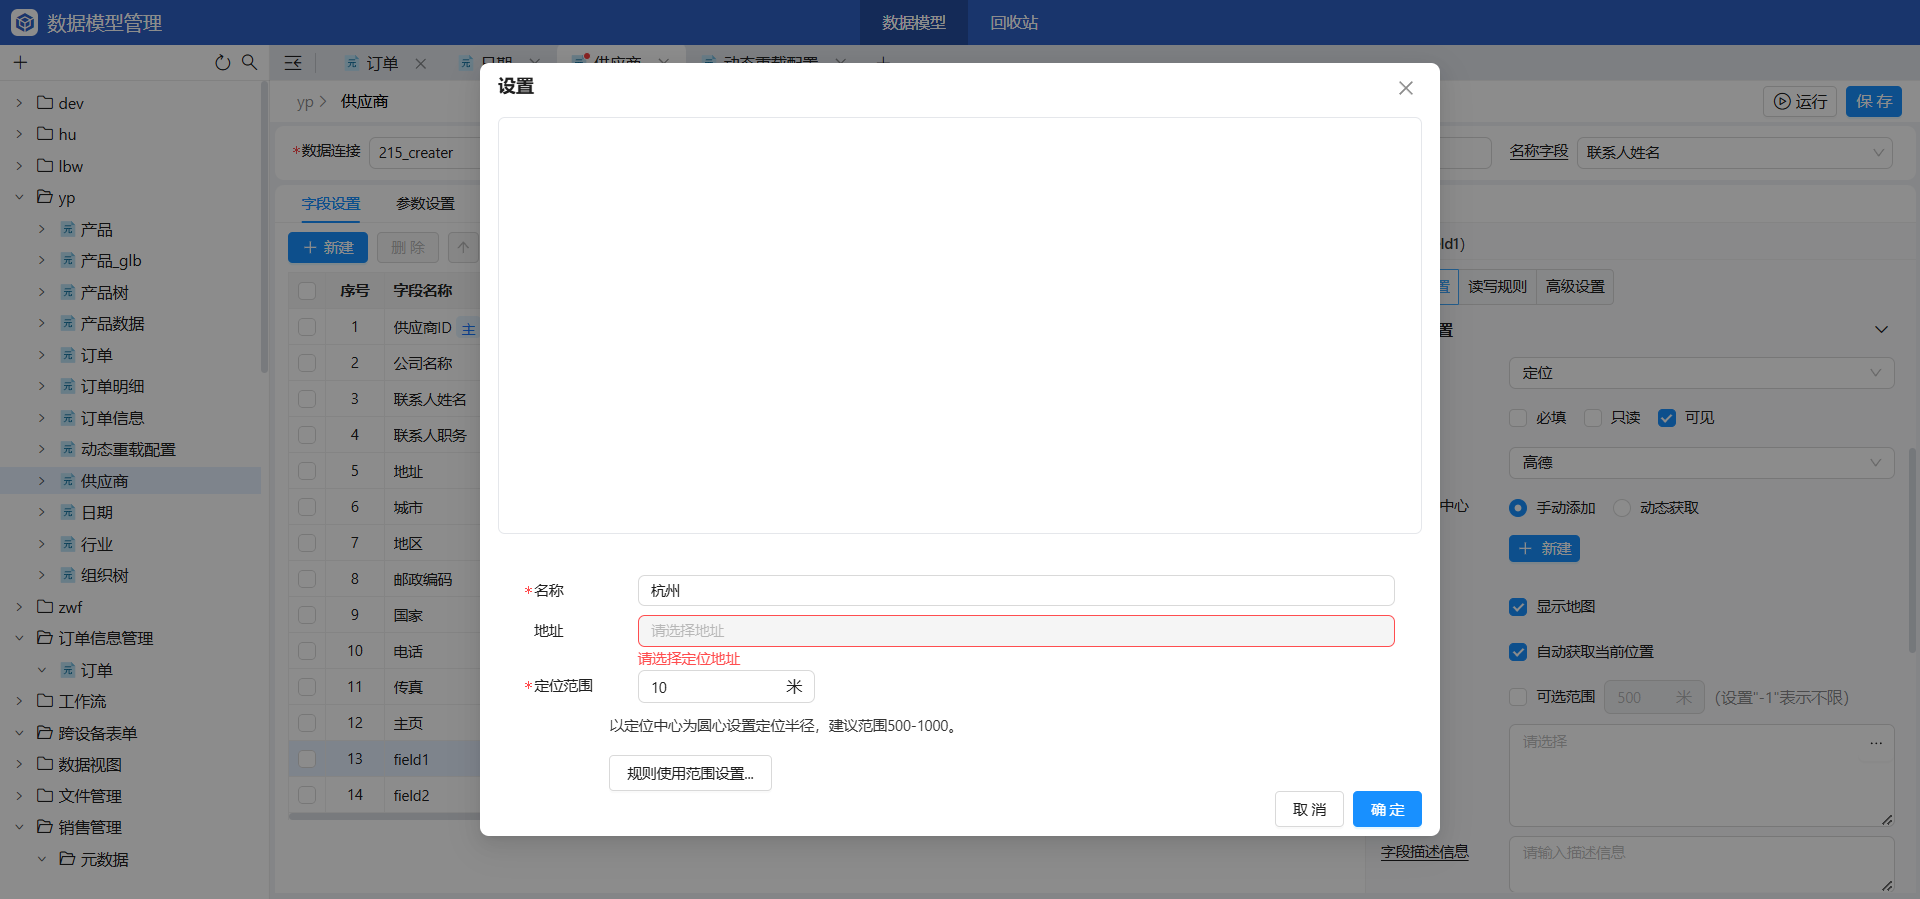The width and height of the screenshot is (1920, 899).
Task: Click the hu folder icon
Action: point(45,134)
